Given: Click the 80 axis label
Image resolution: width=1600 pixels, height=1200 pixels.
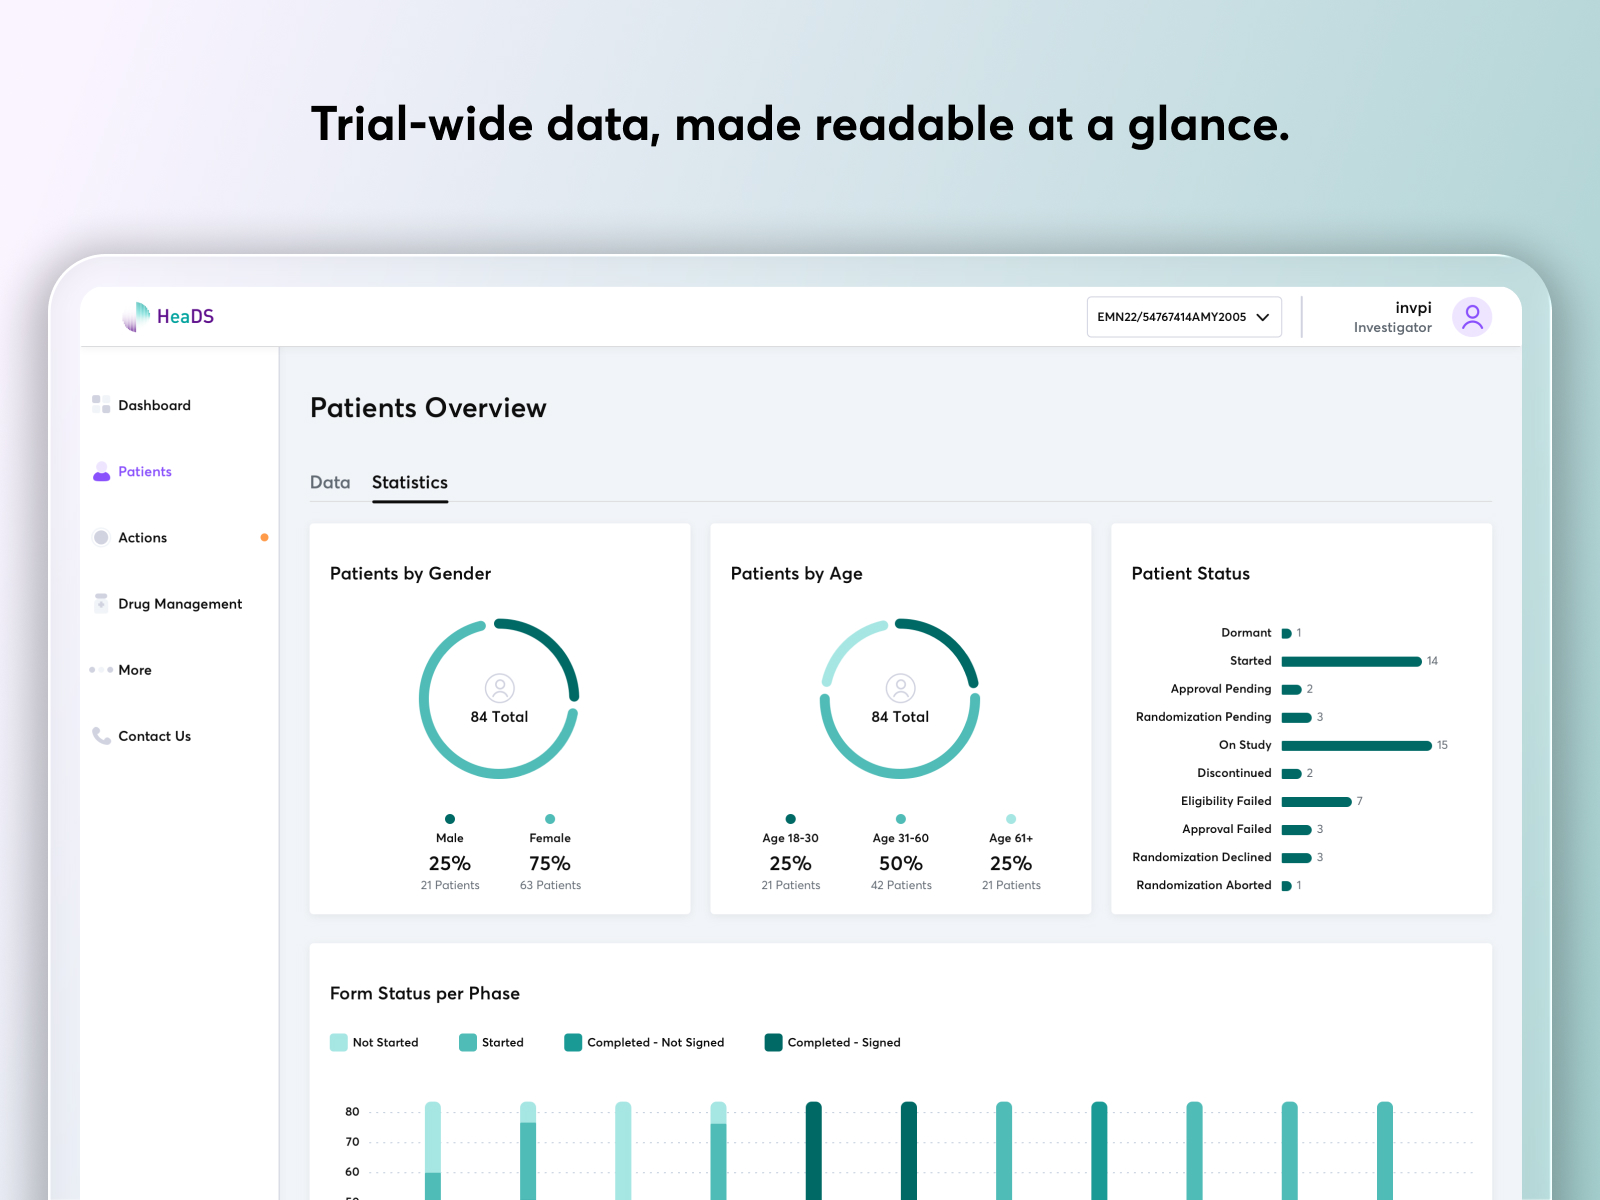Looking at the screenshot, I should 352,1111.
